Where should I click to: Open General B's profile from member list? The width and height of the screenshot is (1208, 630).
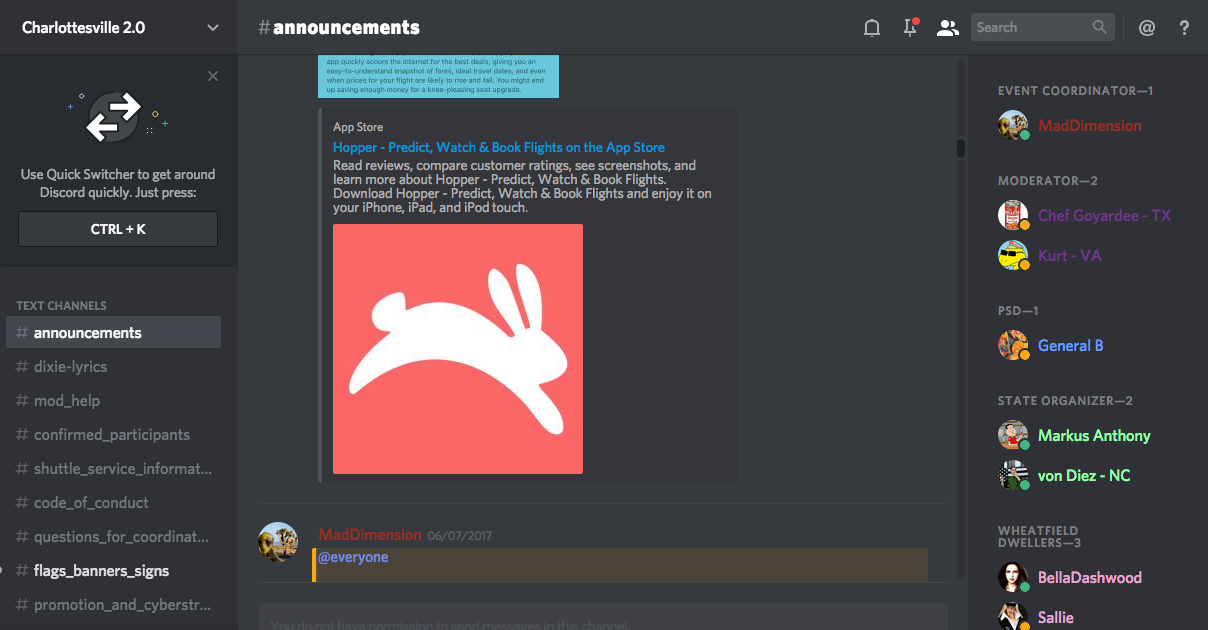1070,346
